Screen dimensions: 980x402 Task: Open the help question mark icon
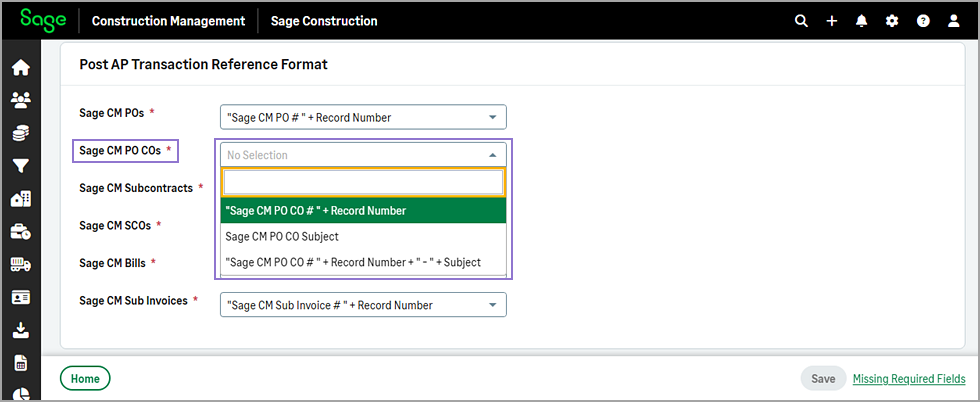(923, 21)
